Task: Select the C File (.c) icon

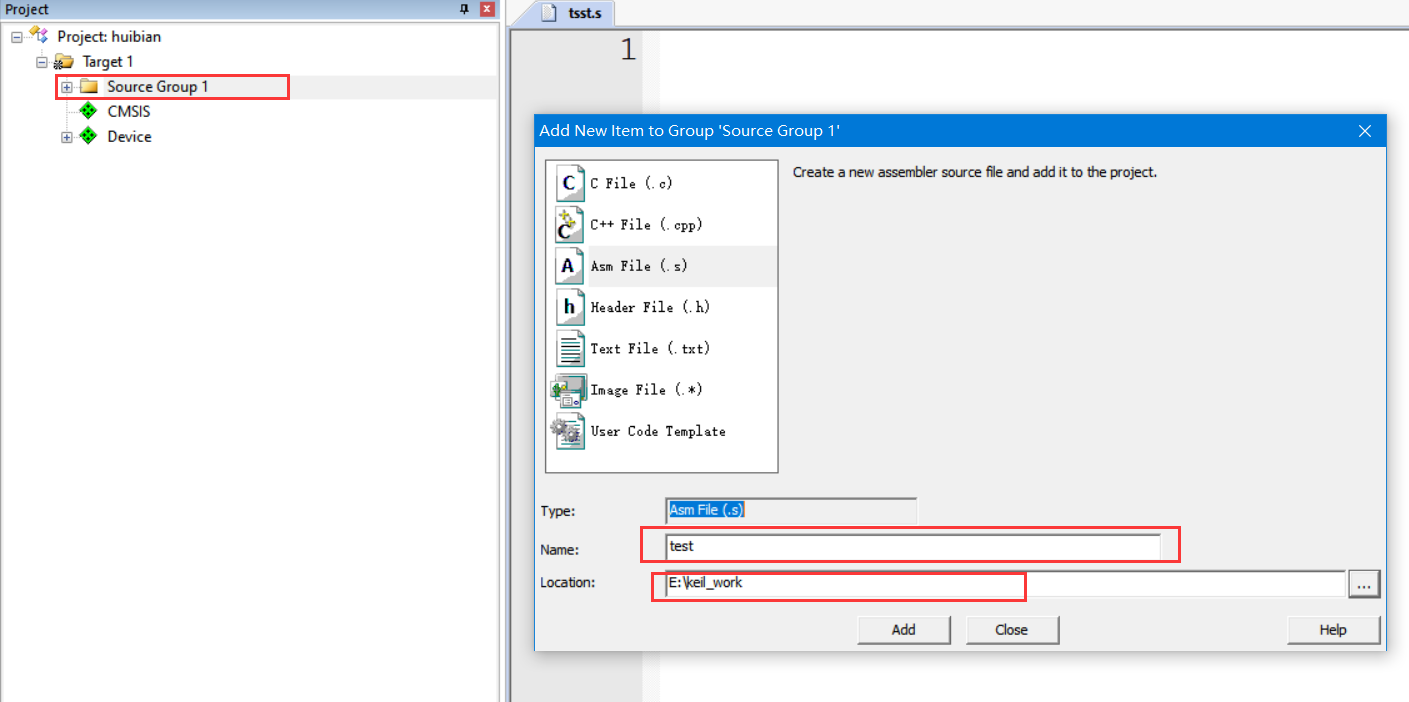Action: (x=570, y=183)
